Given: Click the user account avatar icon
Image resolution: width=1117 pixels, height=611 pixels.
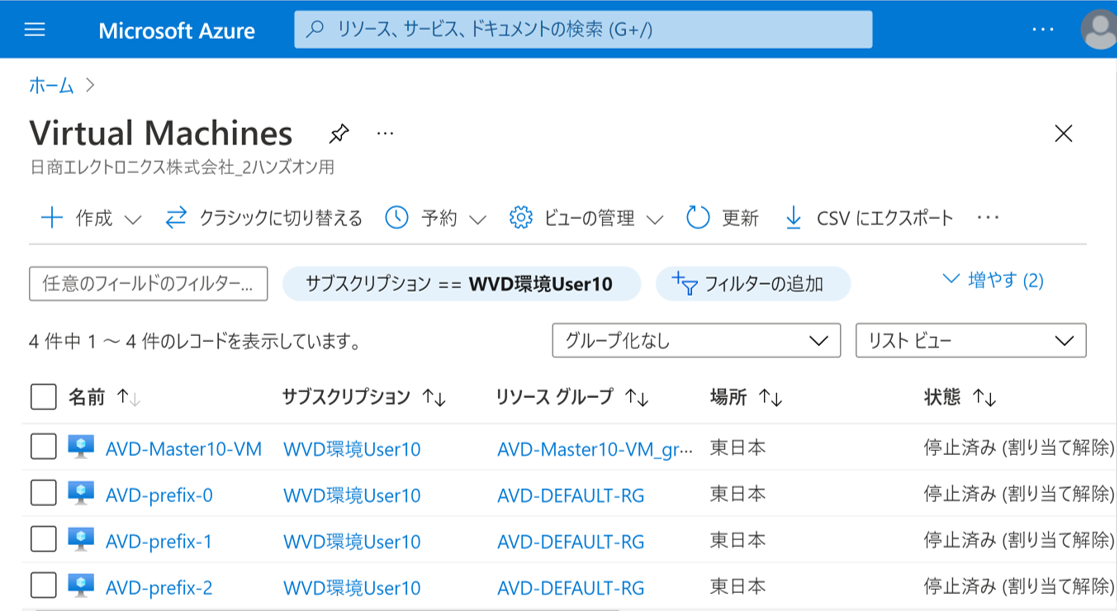Looking at the screenshot, I should tap(1098, 30).
